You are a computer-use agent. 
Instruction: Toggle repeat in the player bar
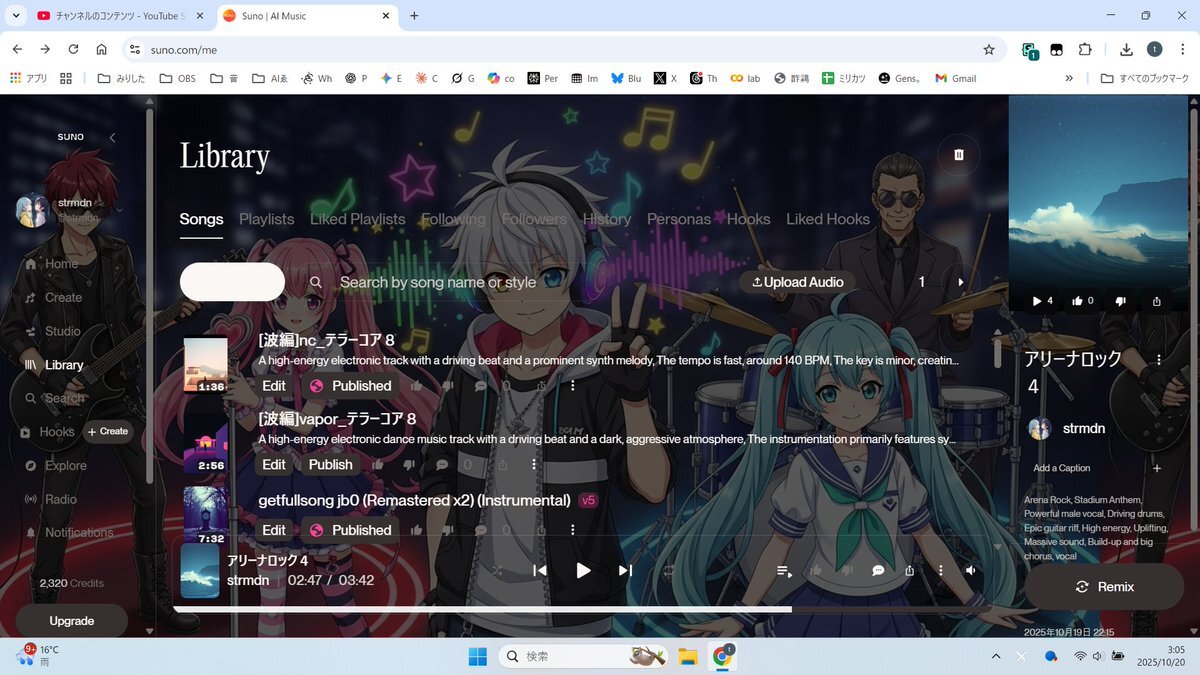tap(669, 570)
